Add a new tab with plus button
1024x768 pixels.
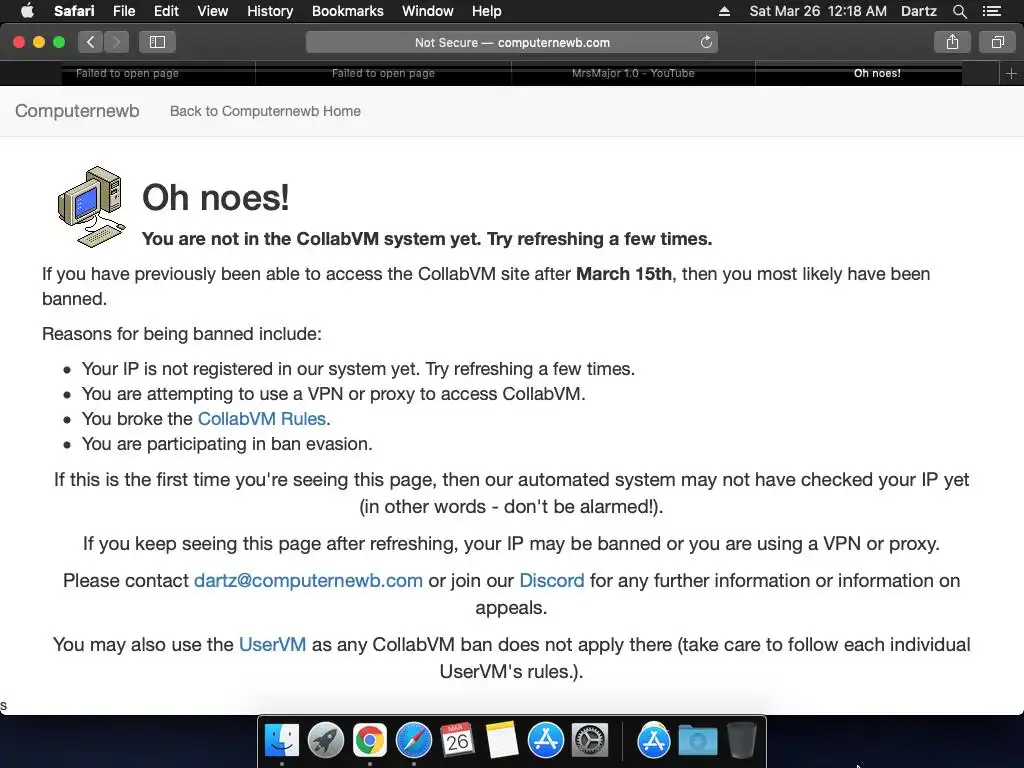1011,74
